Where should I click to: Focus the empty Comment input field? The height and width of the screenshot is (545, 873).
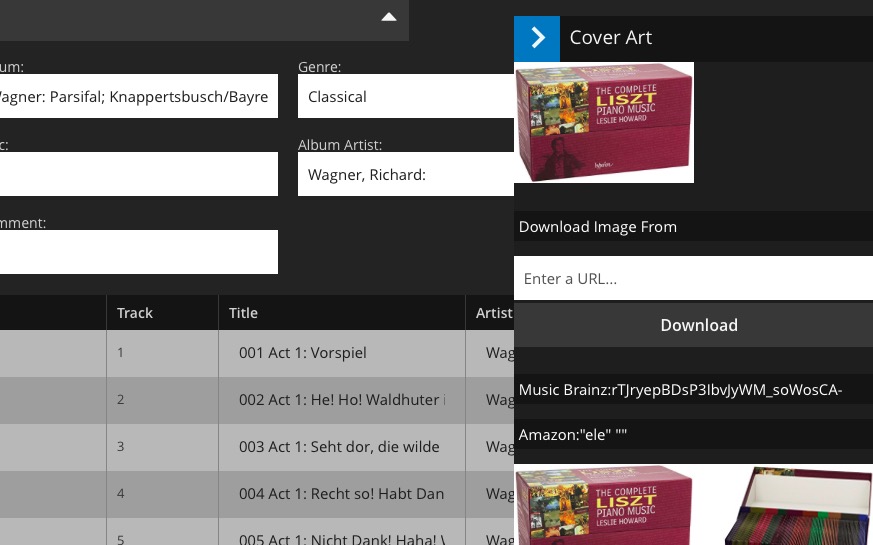point(139,252)
